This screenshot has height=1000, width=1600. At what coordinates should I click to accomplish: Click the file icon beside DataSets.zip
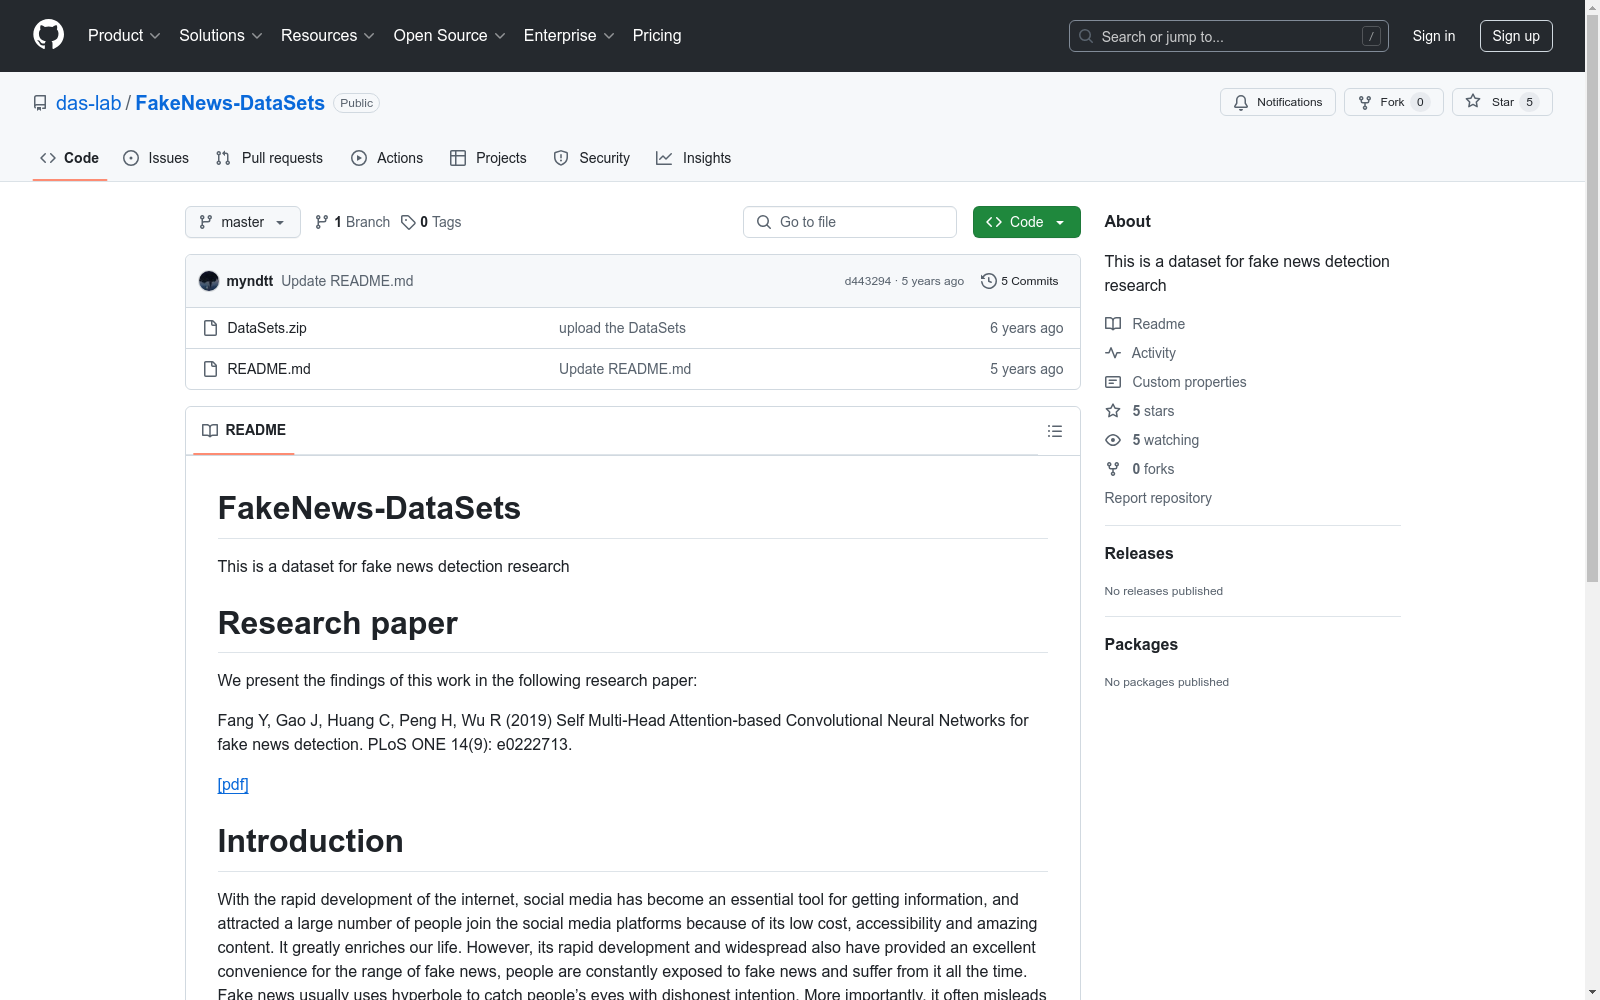pyautogui.click(x=210, y=328)
